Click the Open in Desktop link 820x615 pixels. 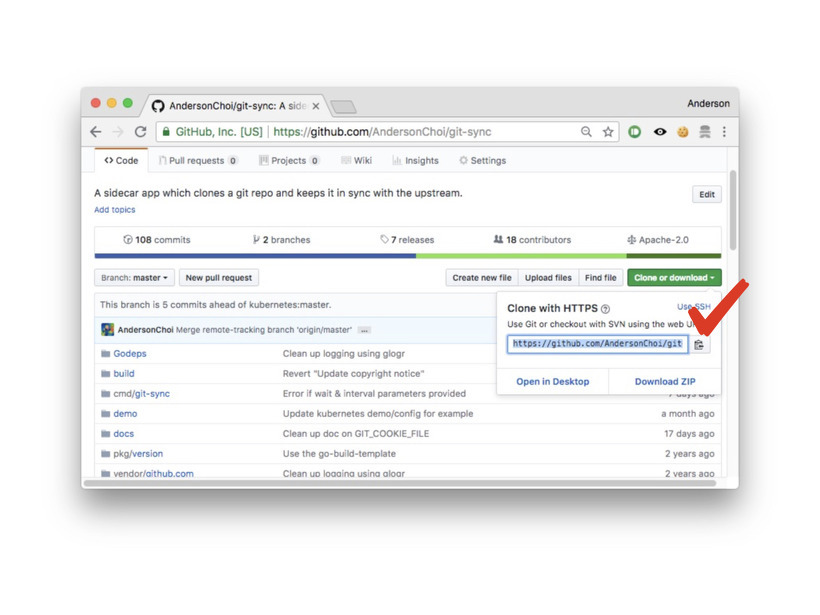[x=553, y=382]
